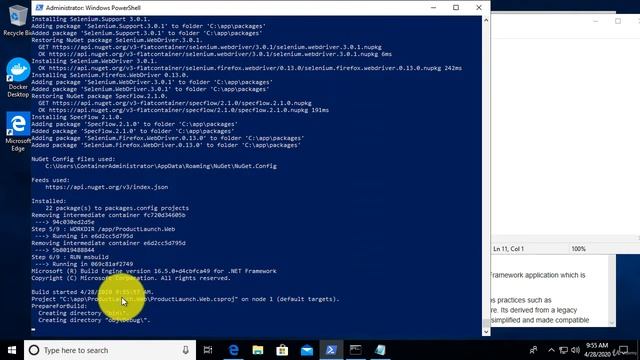Close the PowerShell window
640x360 pixels.
479,8
